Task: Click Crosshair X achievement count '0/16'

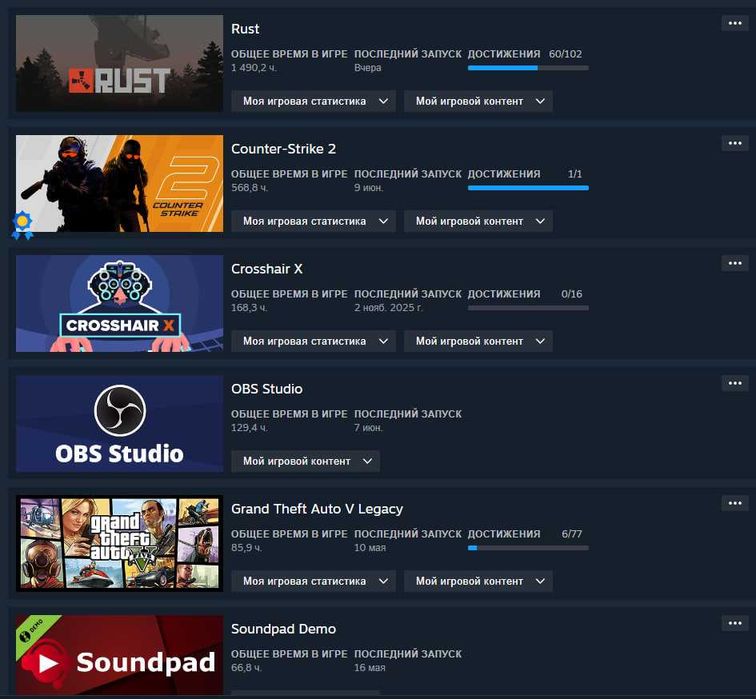Action: 572,294
